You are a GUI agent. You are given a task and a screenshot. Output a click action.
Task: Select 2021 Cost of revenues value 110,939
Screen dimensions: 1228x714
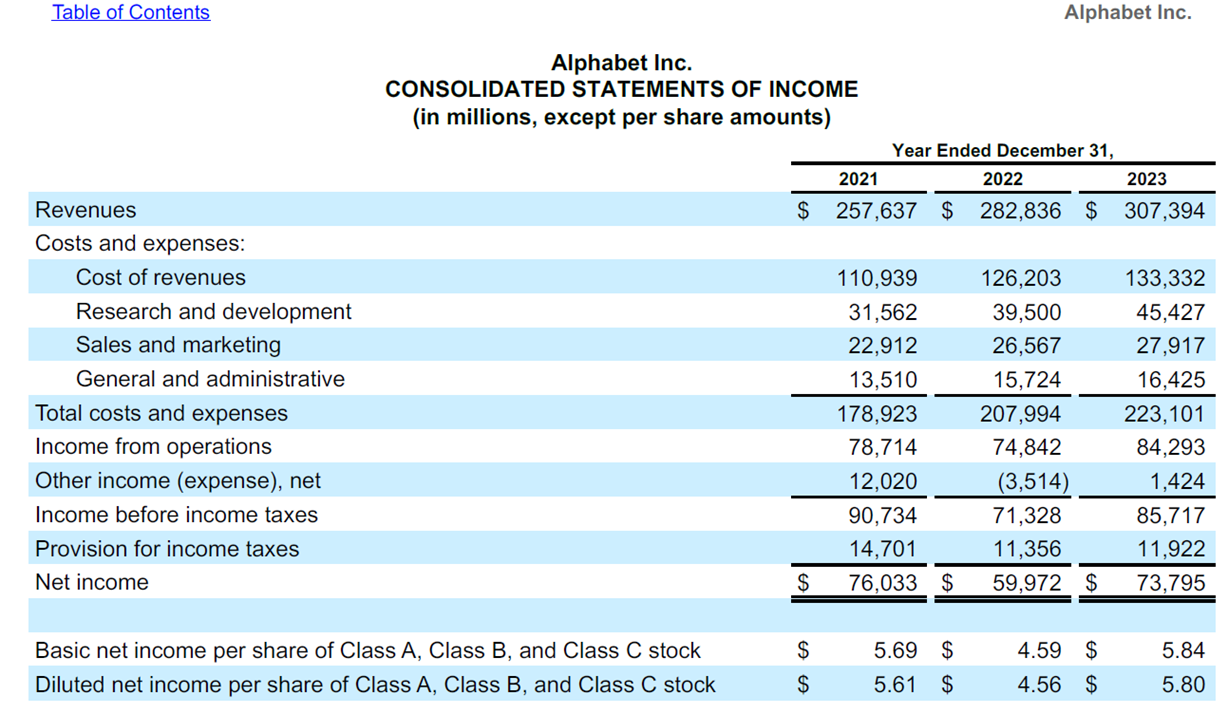(877, 279)
